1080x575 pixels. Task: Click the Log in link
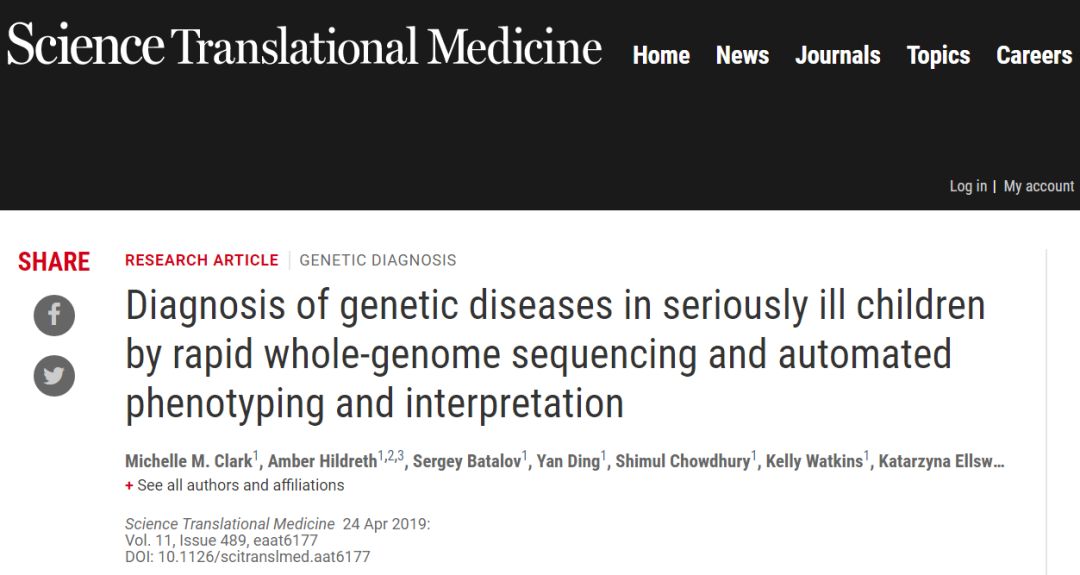coord(967,186)
